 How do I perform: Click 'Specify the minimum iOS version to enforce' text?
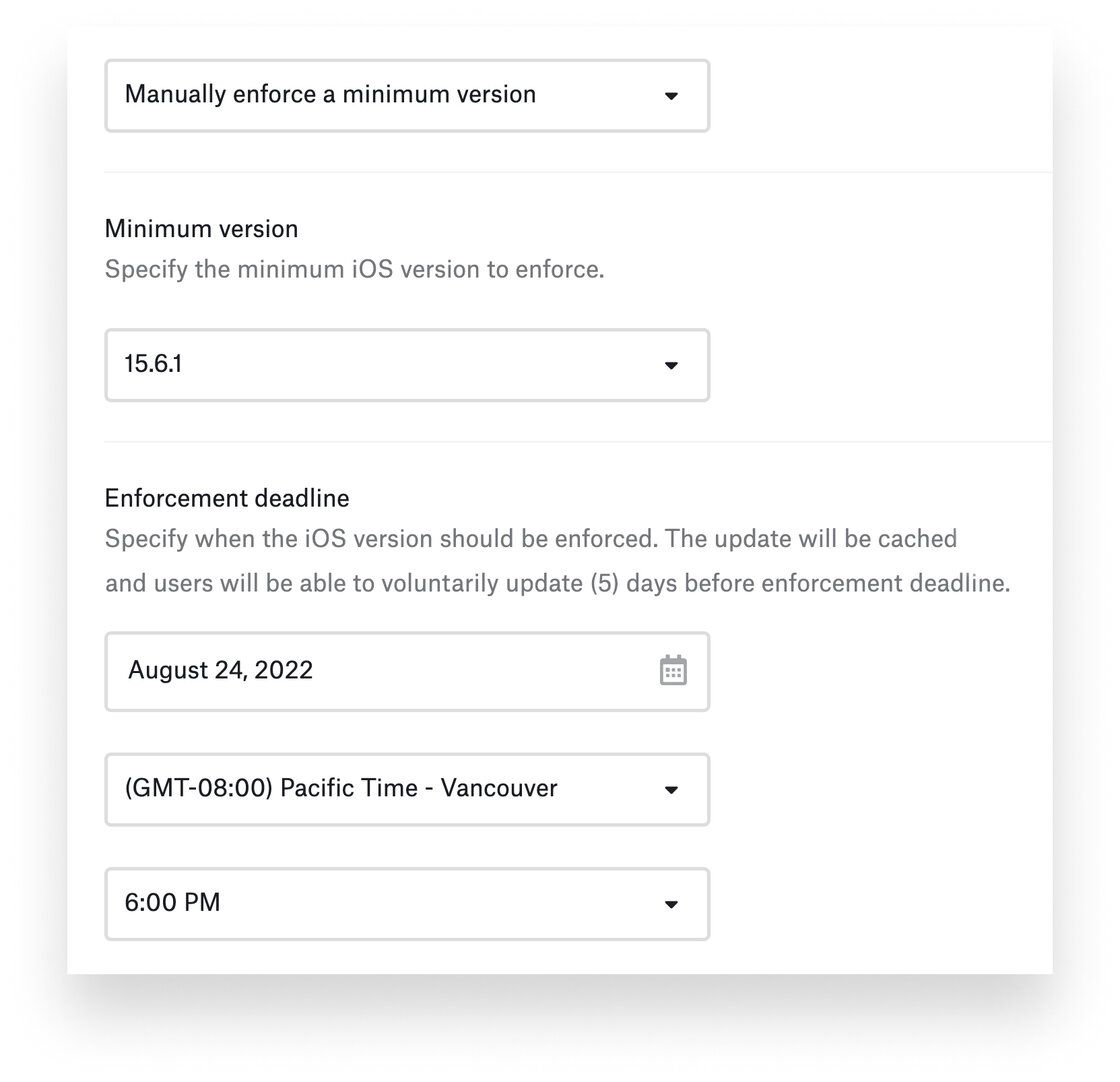pos(354,270)
